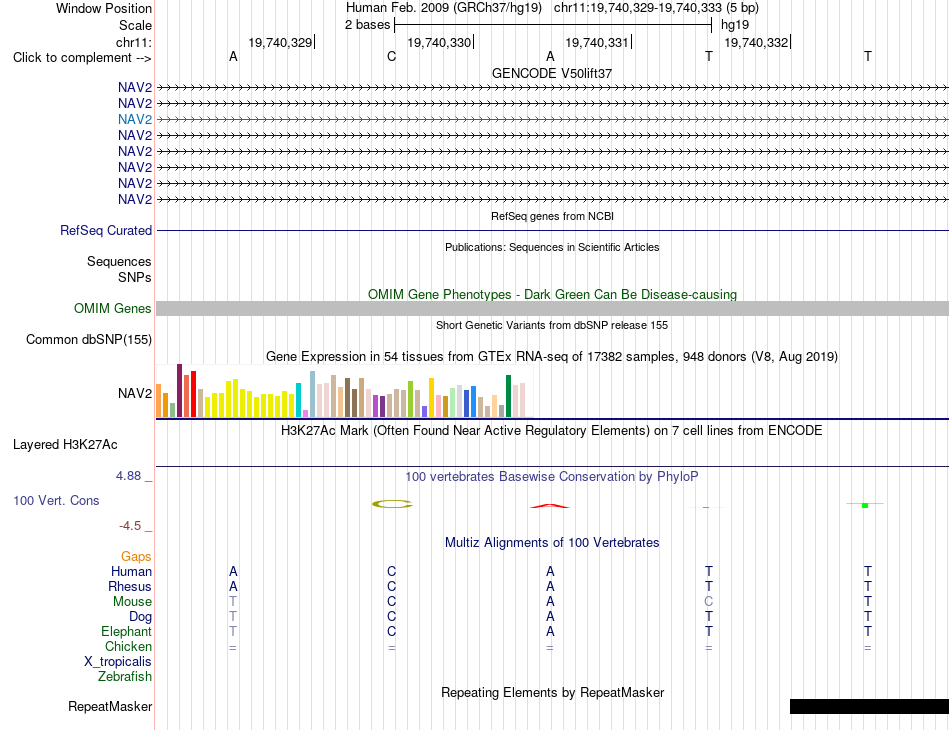
Task: Click the Elephant alignment row label
Action: coord(126,631)
